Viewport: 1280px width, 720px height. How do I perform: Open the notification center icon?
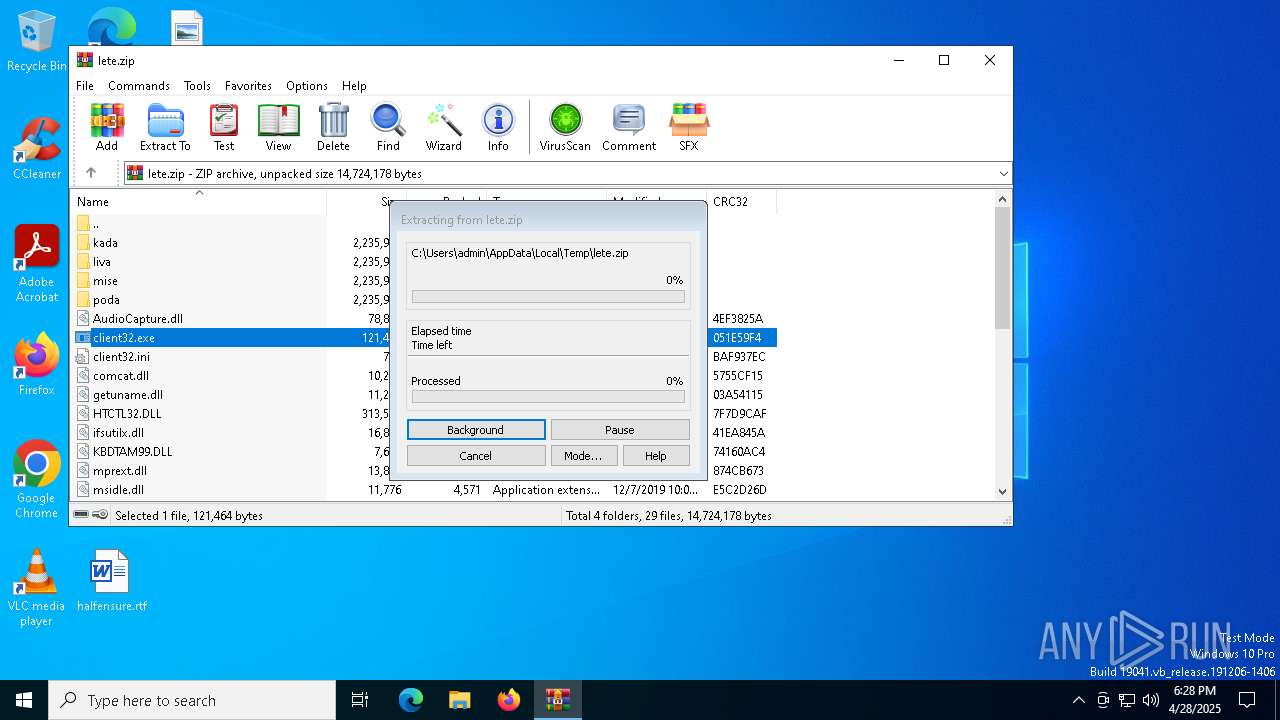(1247, 700)
